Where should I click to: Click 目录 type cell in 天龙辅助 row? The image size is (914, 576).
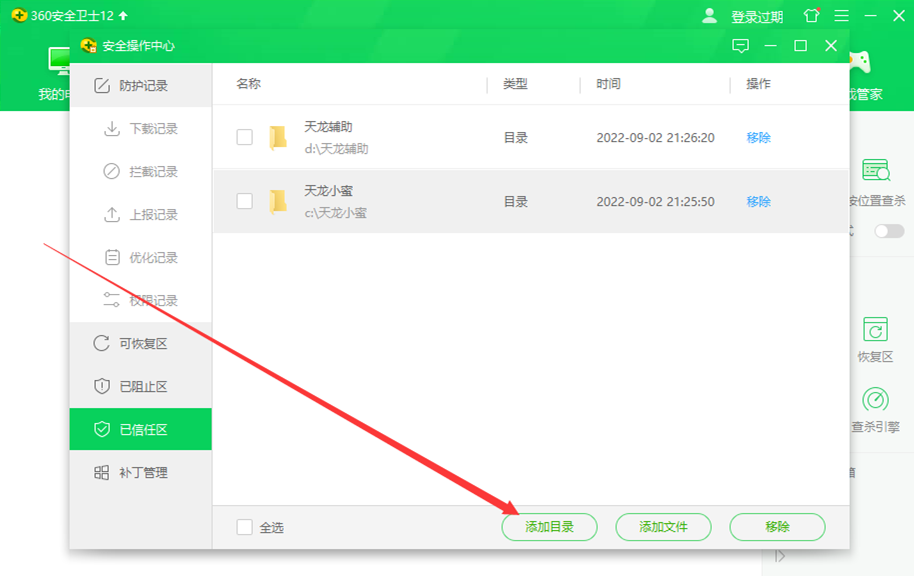(515, 138)
